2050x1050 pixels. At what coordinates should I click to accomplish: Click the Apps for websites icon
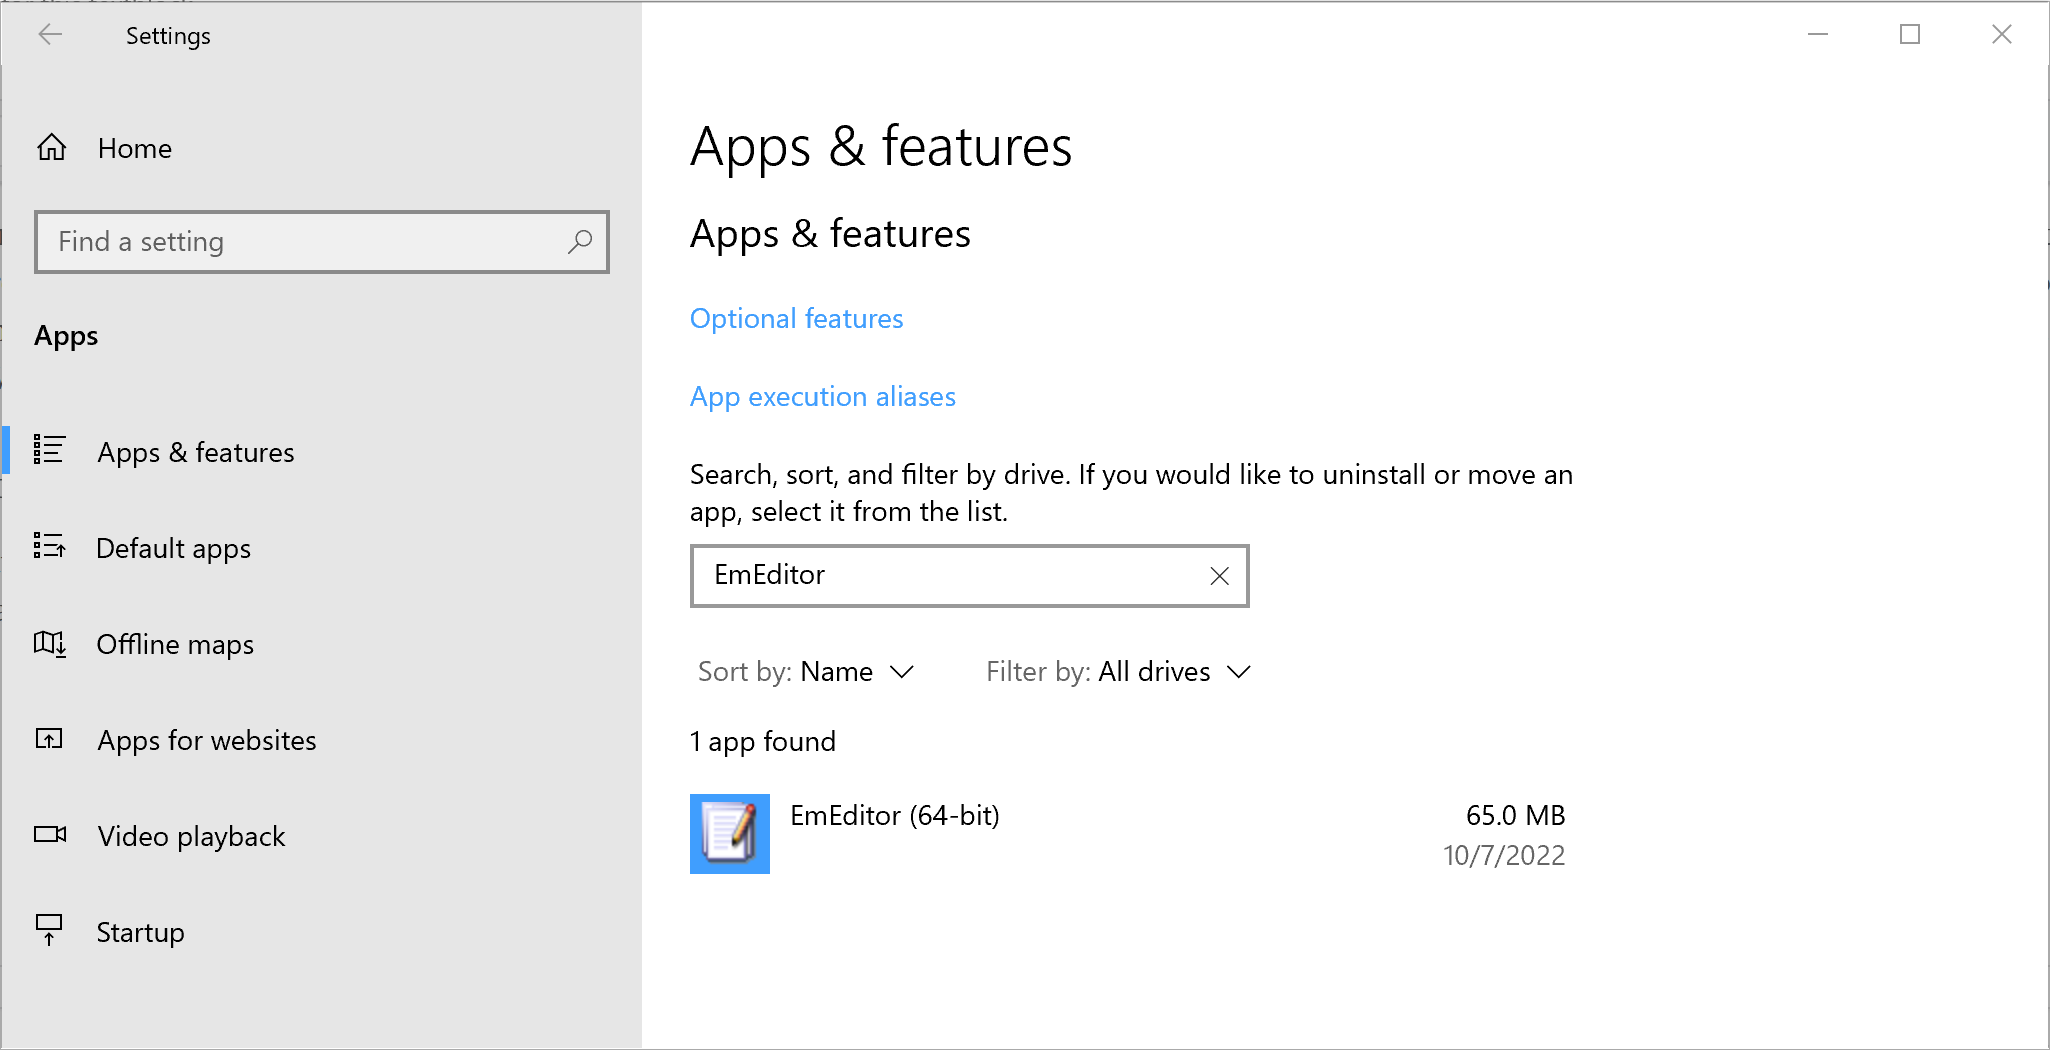[x=49, y=739]
